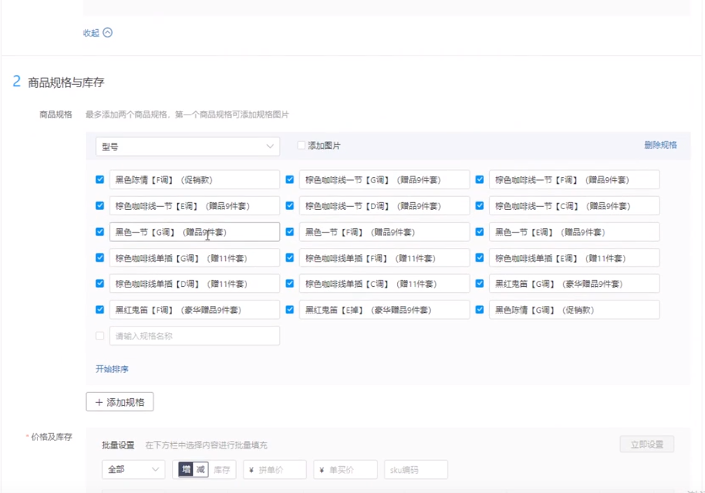
Task: Edit 黑红鬼笛【G调】(豪华赠品9件套) field
Action: pyautogui.click(x=574, y=283)
